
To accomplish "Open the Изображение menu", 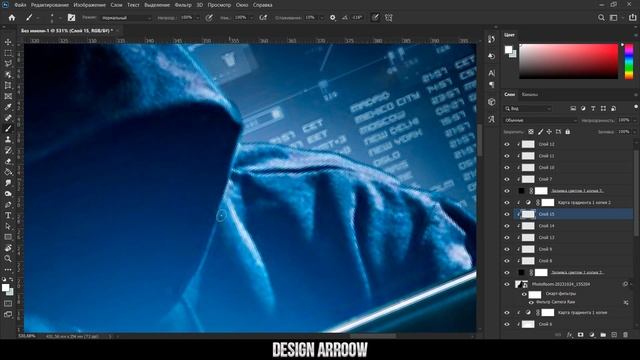I will [x=89, y=5].
